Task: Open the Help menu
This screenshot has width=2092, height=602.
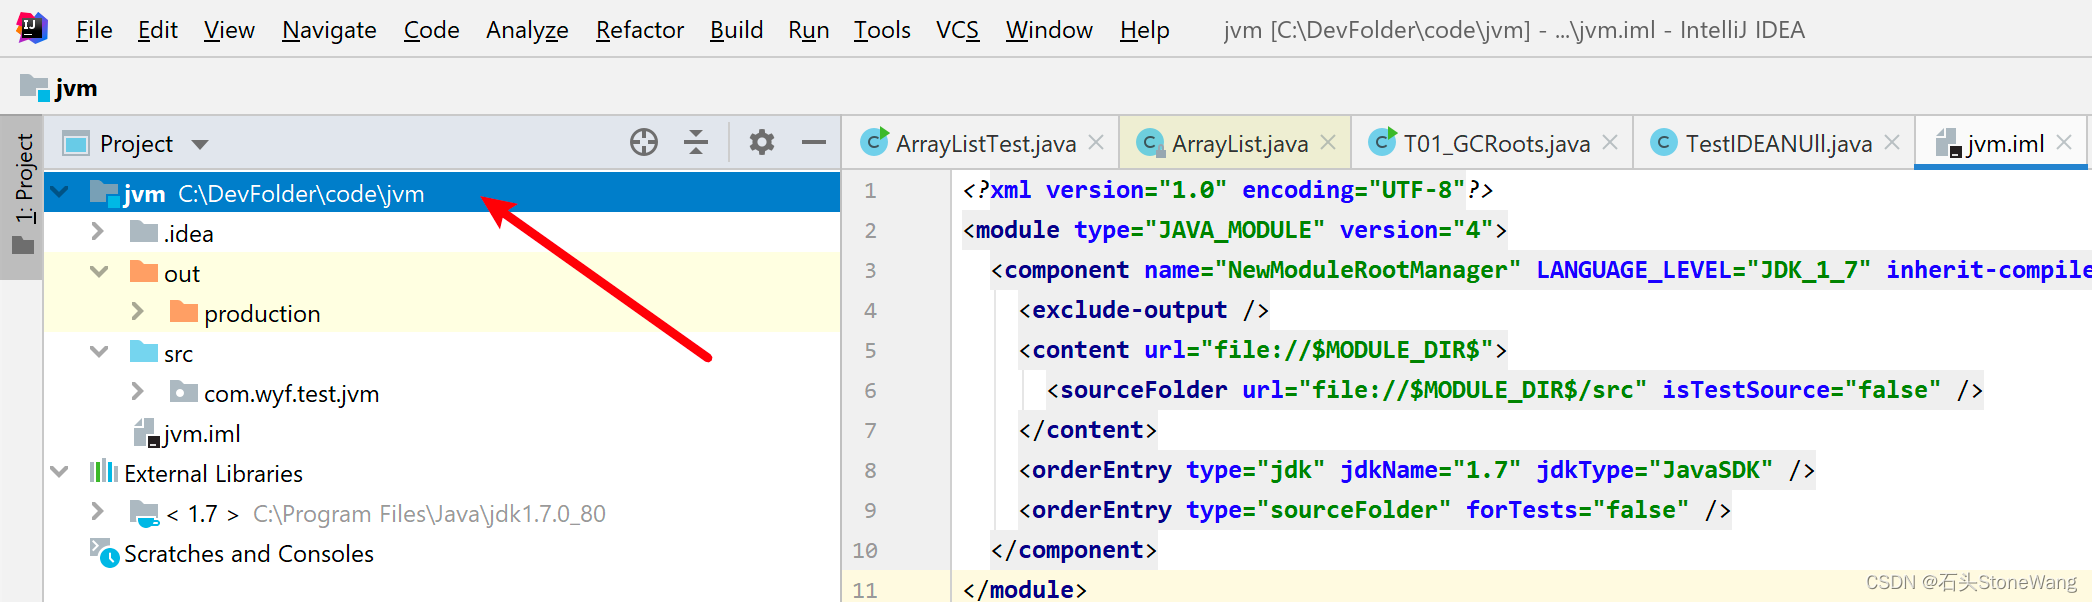Action: coord(1144,30)
